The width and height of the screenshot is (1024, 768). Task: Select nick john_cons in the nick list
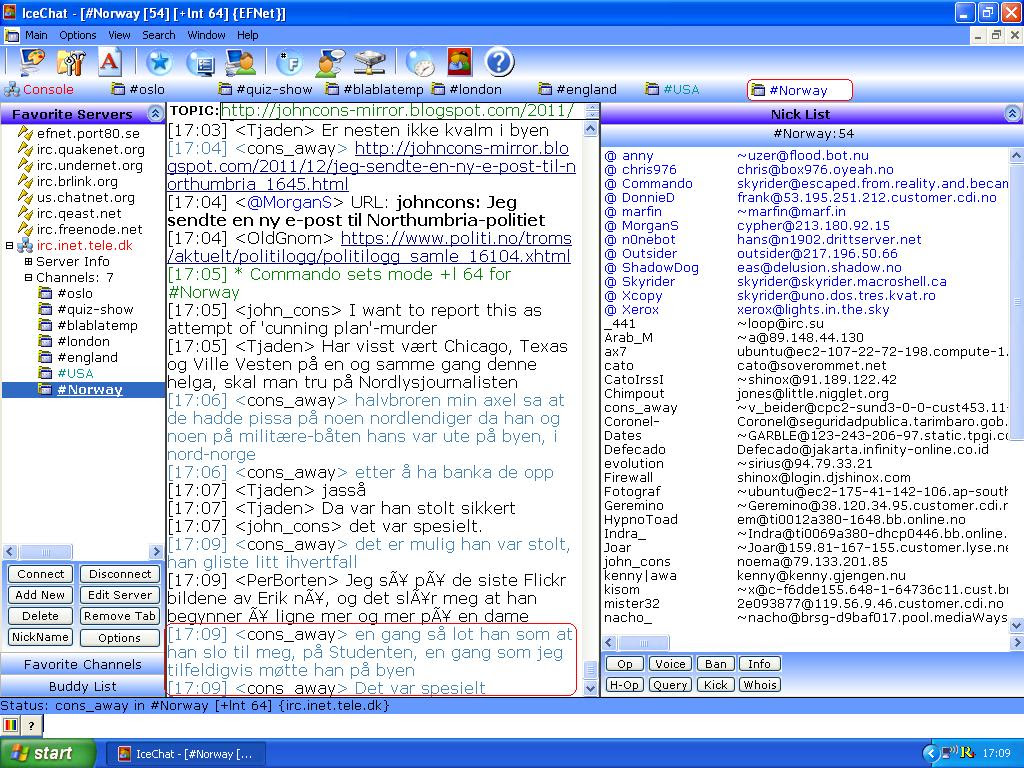pyautogui.click(x=637, y=562)
